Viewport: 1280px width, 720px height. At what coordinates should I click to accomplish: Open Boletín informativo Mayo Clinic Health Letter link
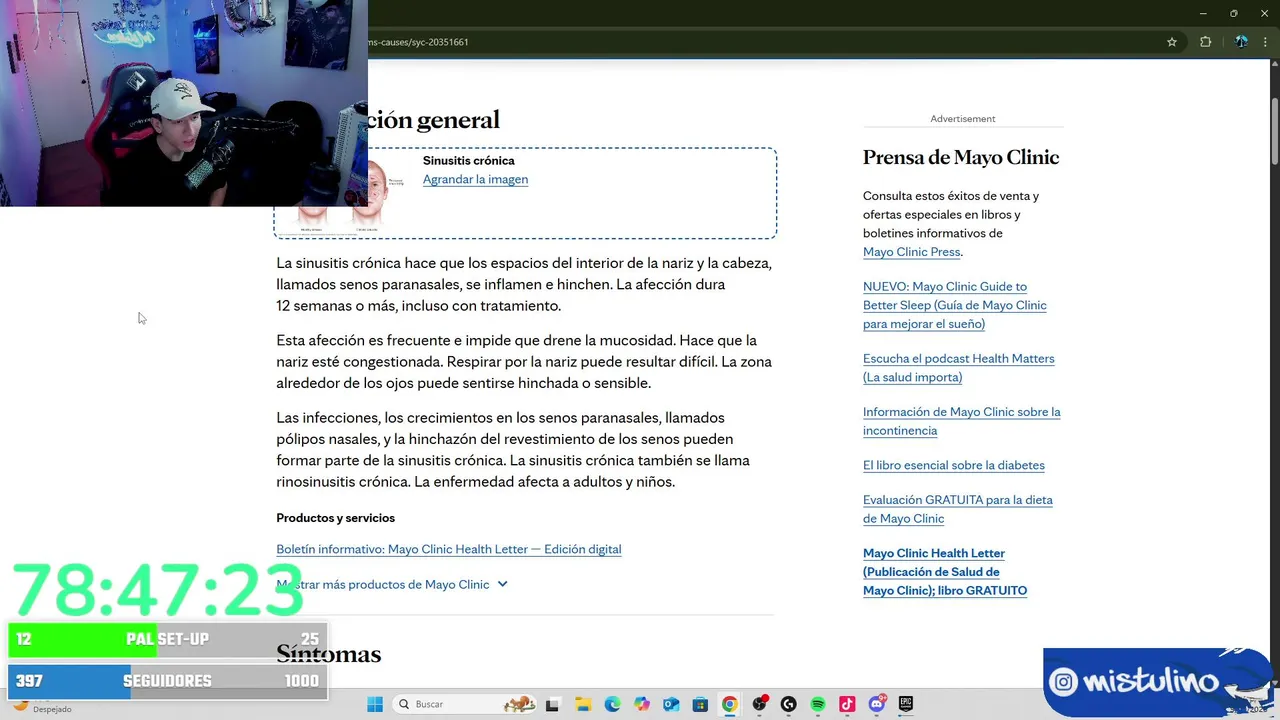tap(448, 549)
